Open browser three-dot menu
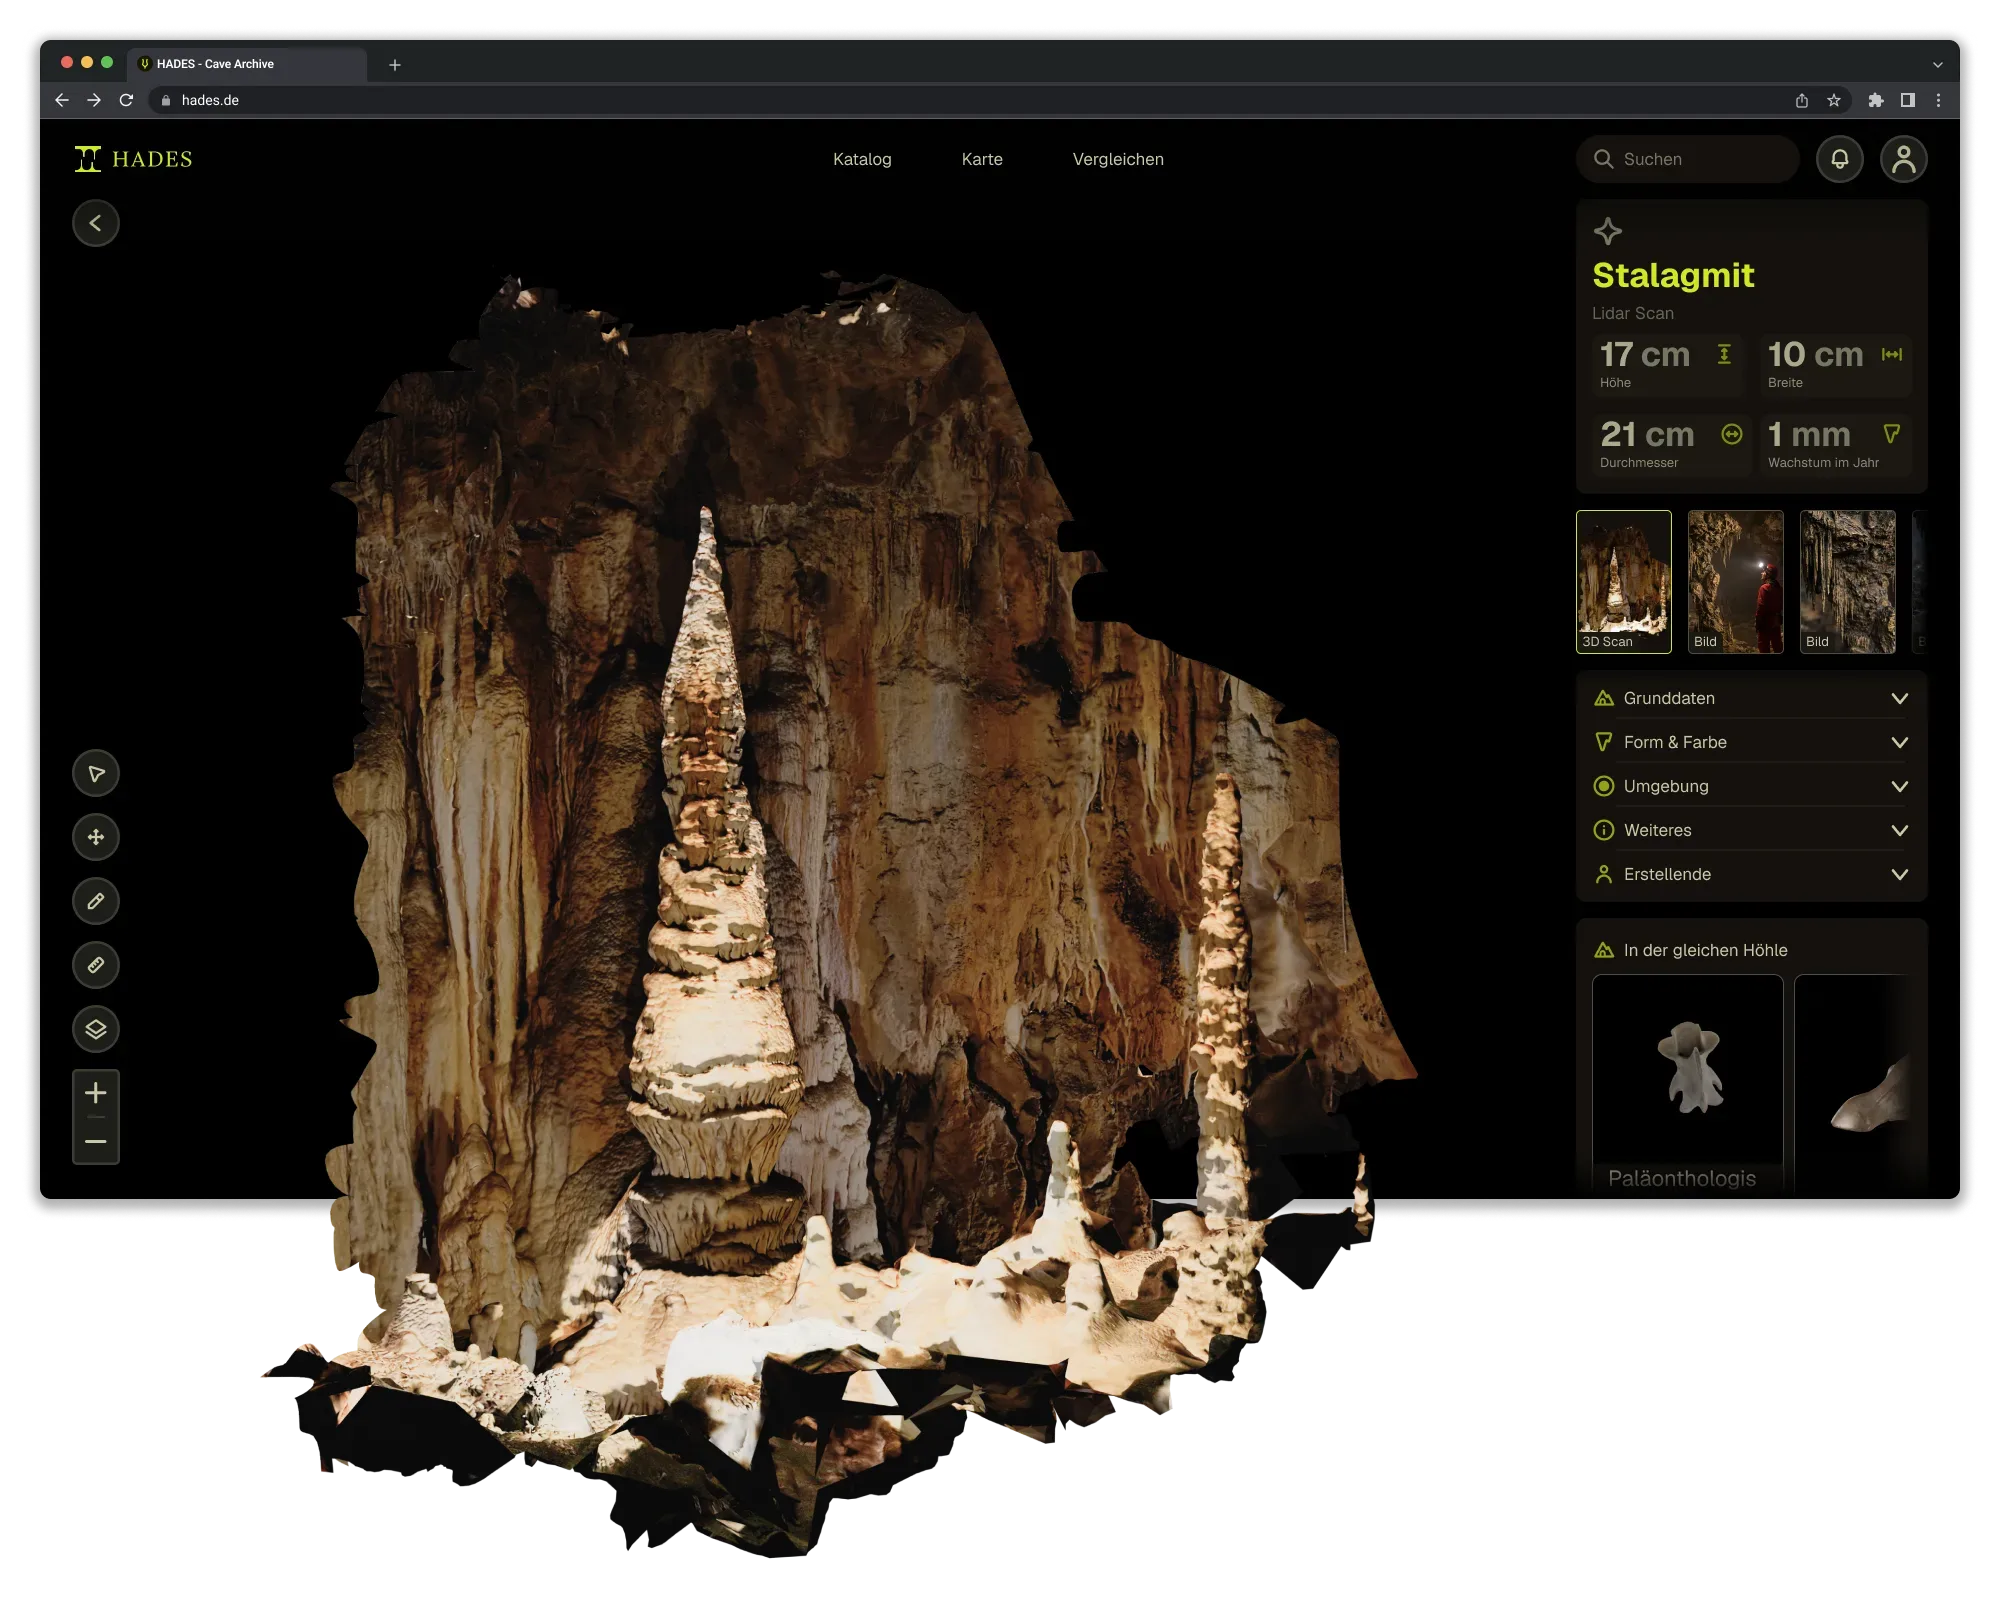Image resolution: width=2000 pixels, height=1603 pixels. coord(1938,100)
